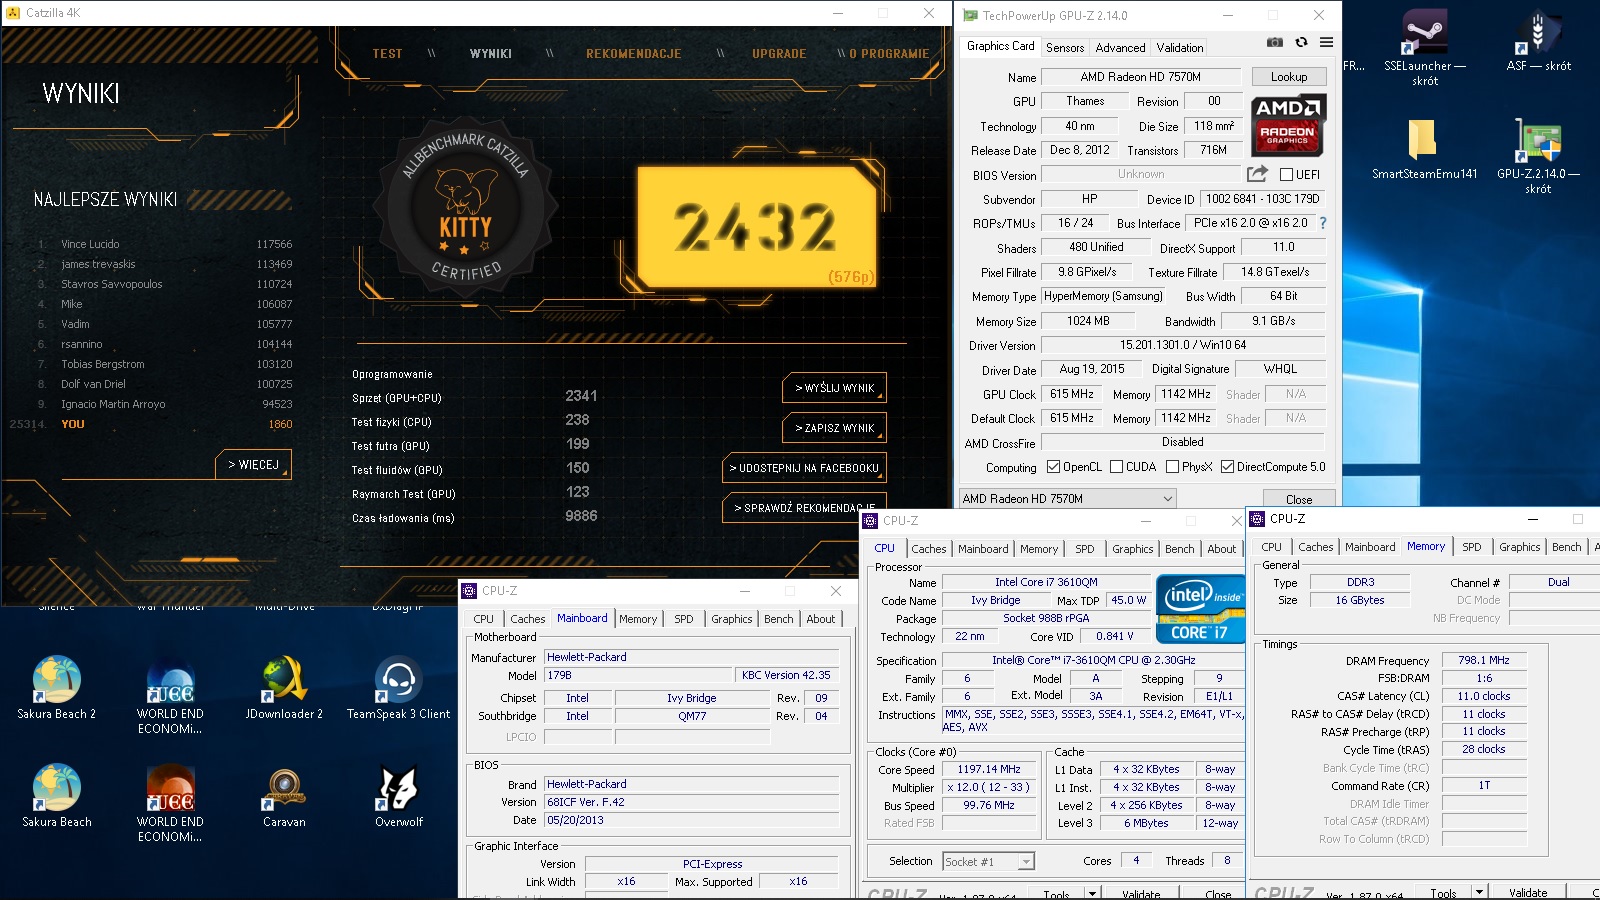Open the Graphics tab in CPU-Z Memory window
The image size is (1600, 900).
coord(1519,547)
